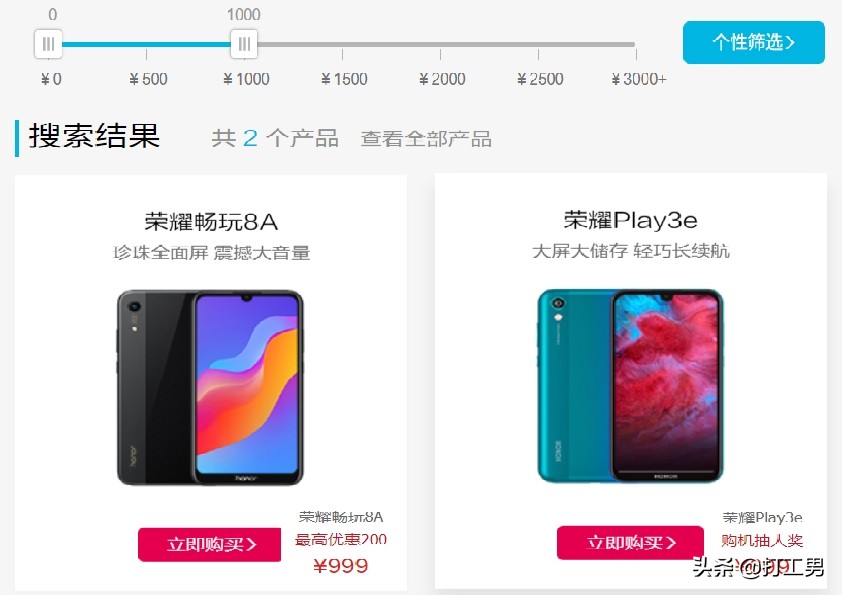Click the ¥2500 mark on the price scale
Viewport: 842px width, 595px height.
[540, 79]
